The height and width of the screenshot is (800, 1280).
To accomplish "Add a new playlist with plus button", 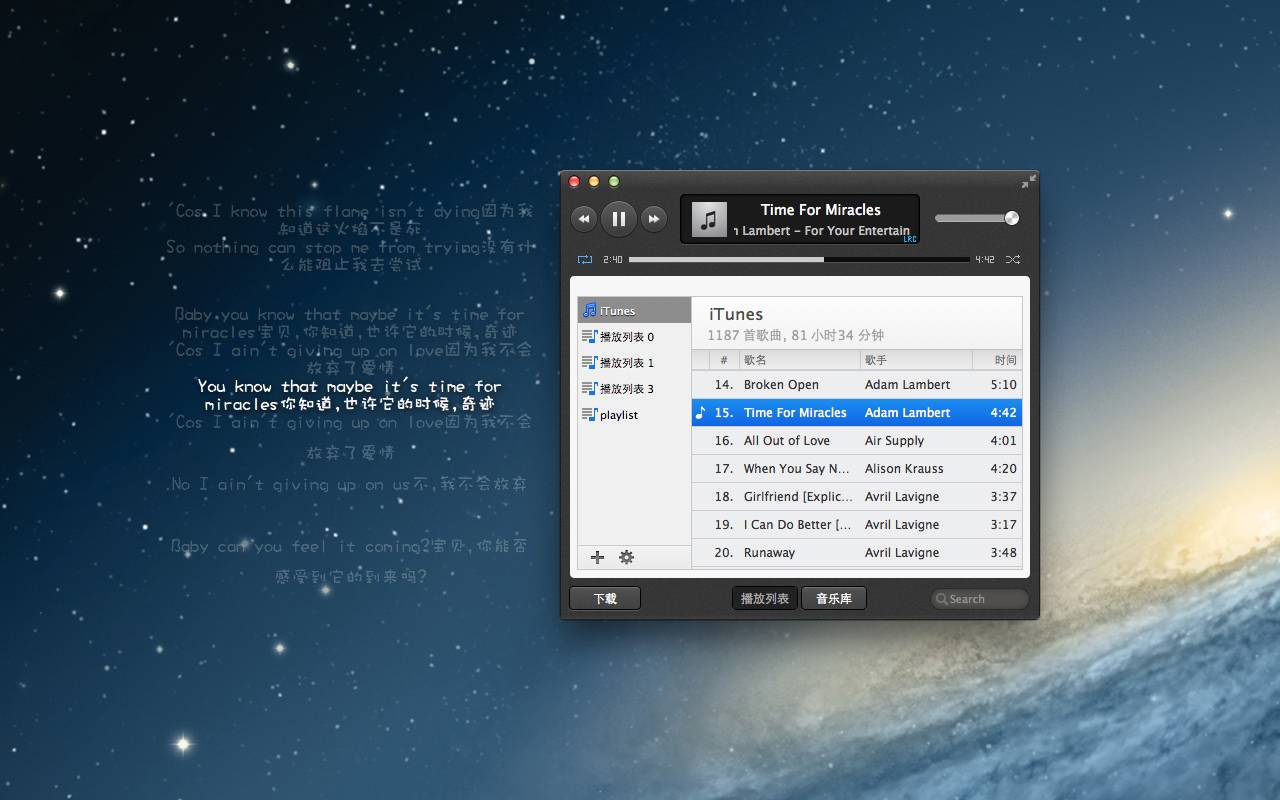I will (598, 557).
